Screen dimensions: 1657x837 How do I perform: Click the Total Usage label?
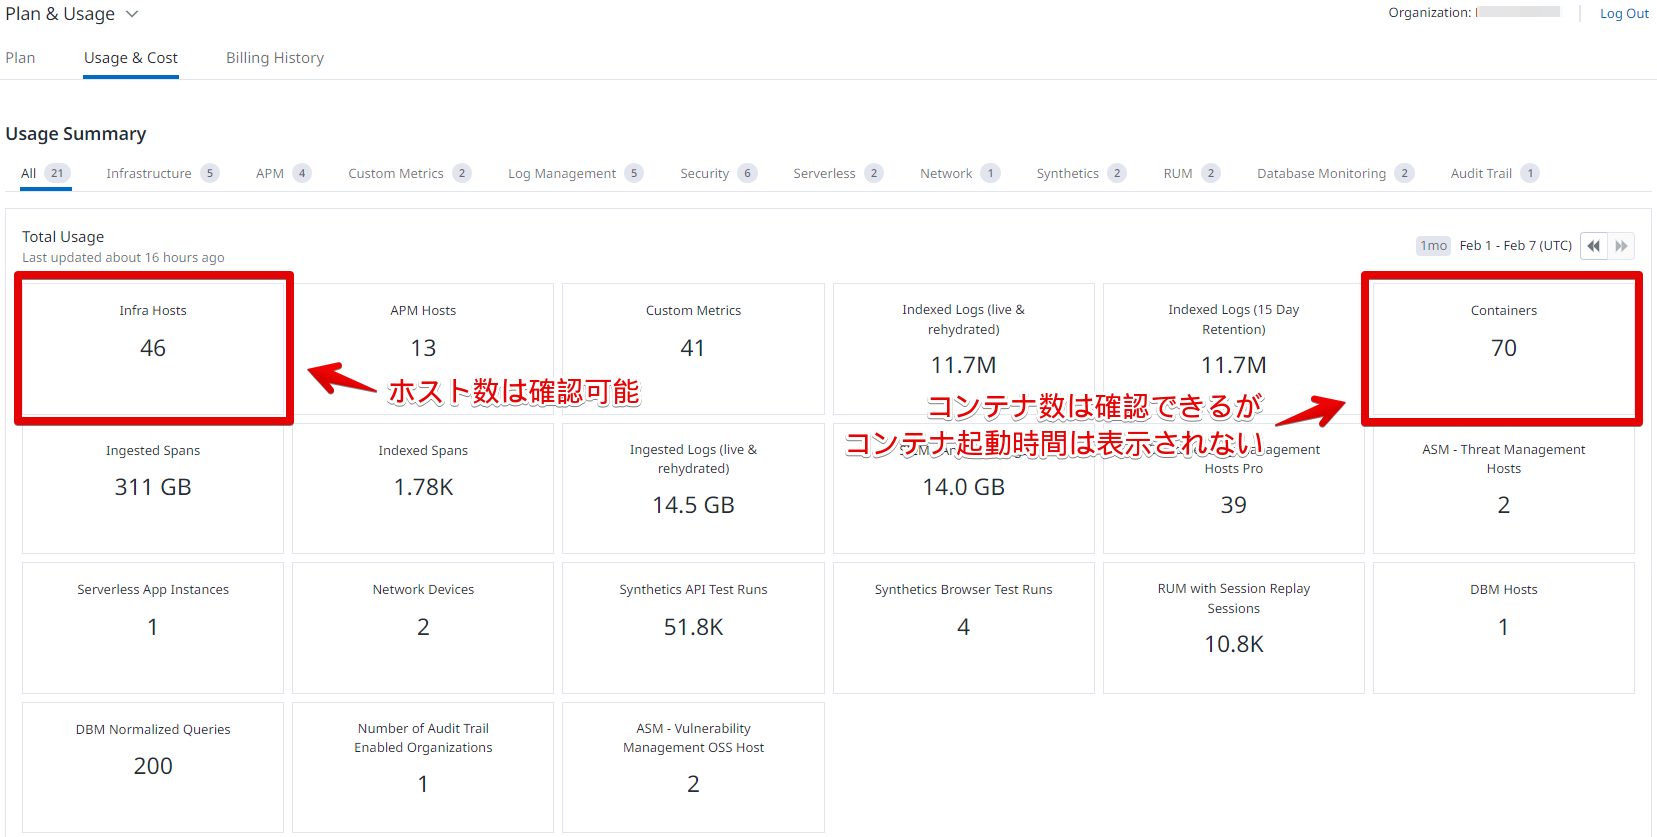(63, 237)
